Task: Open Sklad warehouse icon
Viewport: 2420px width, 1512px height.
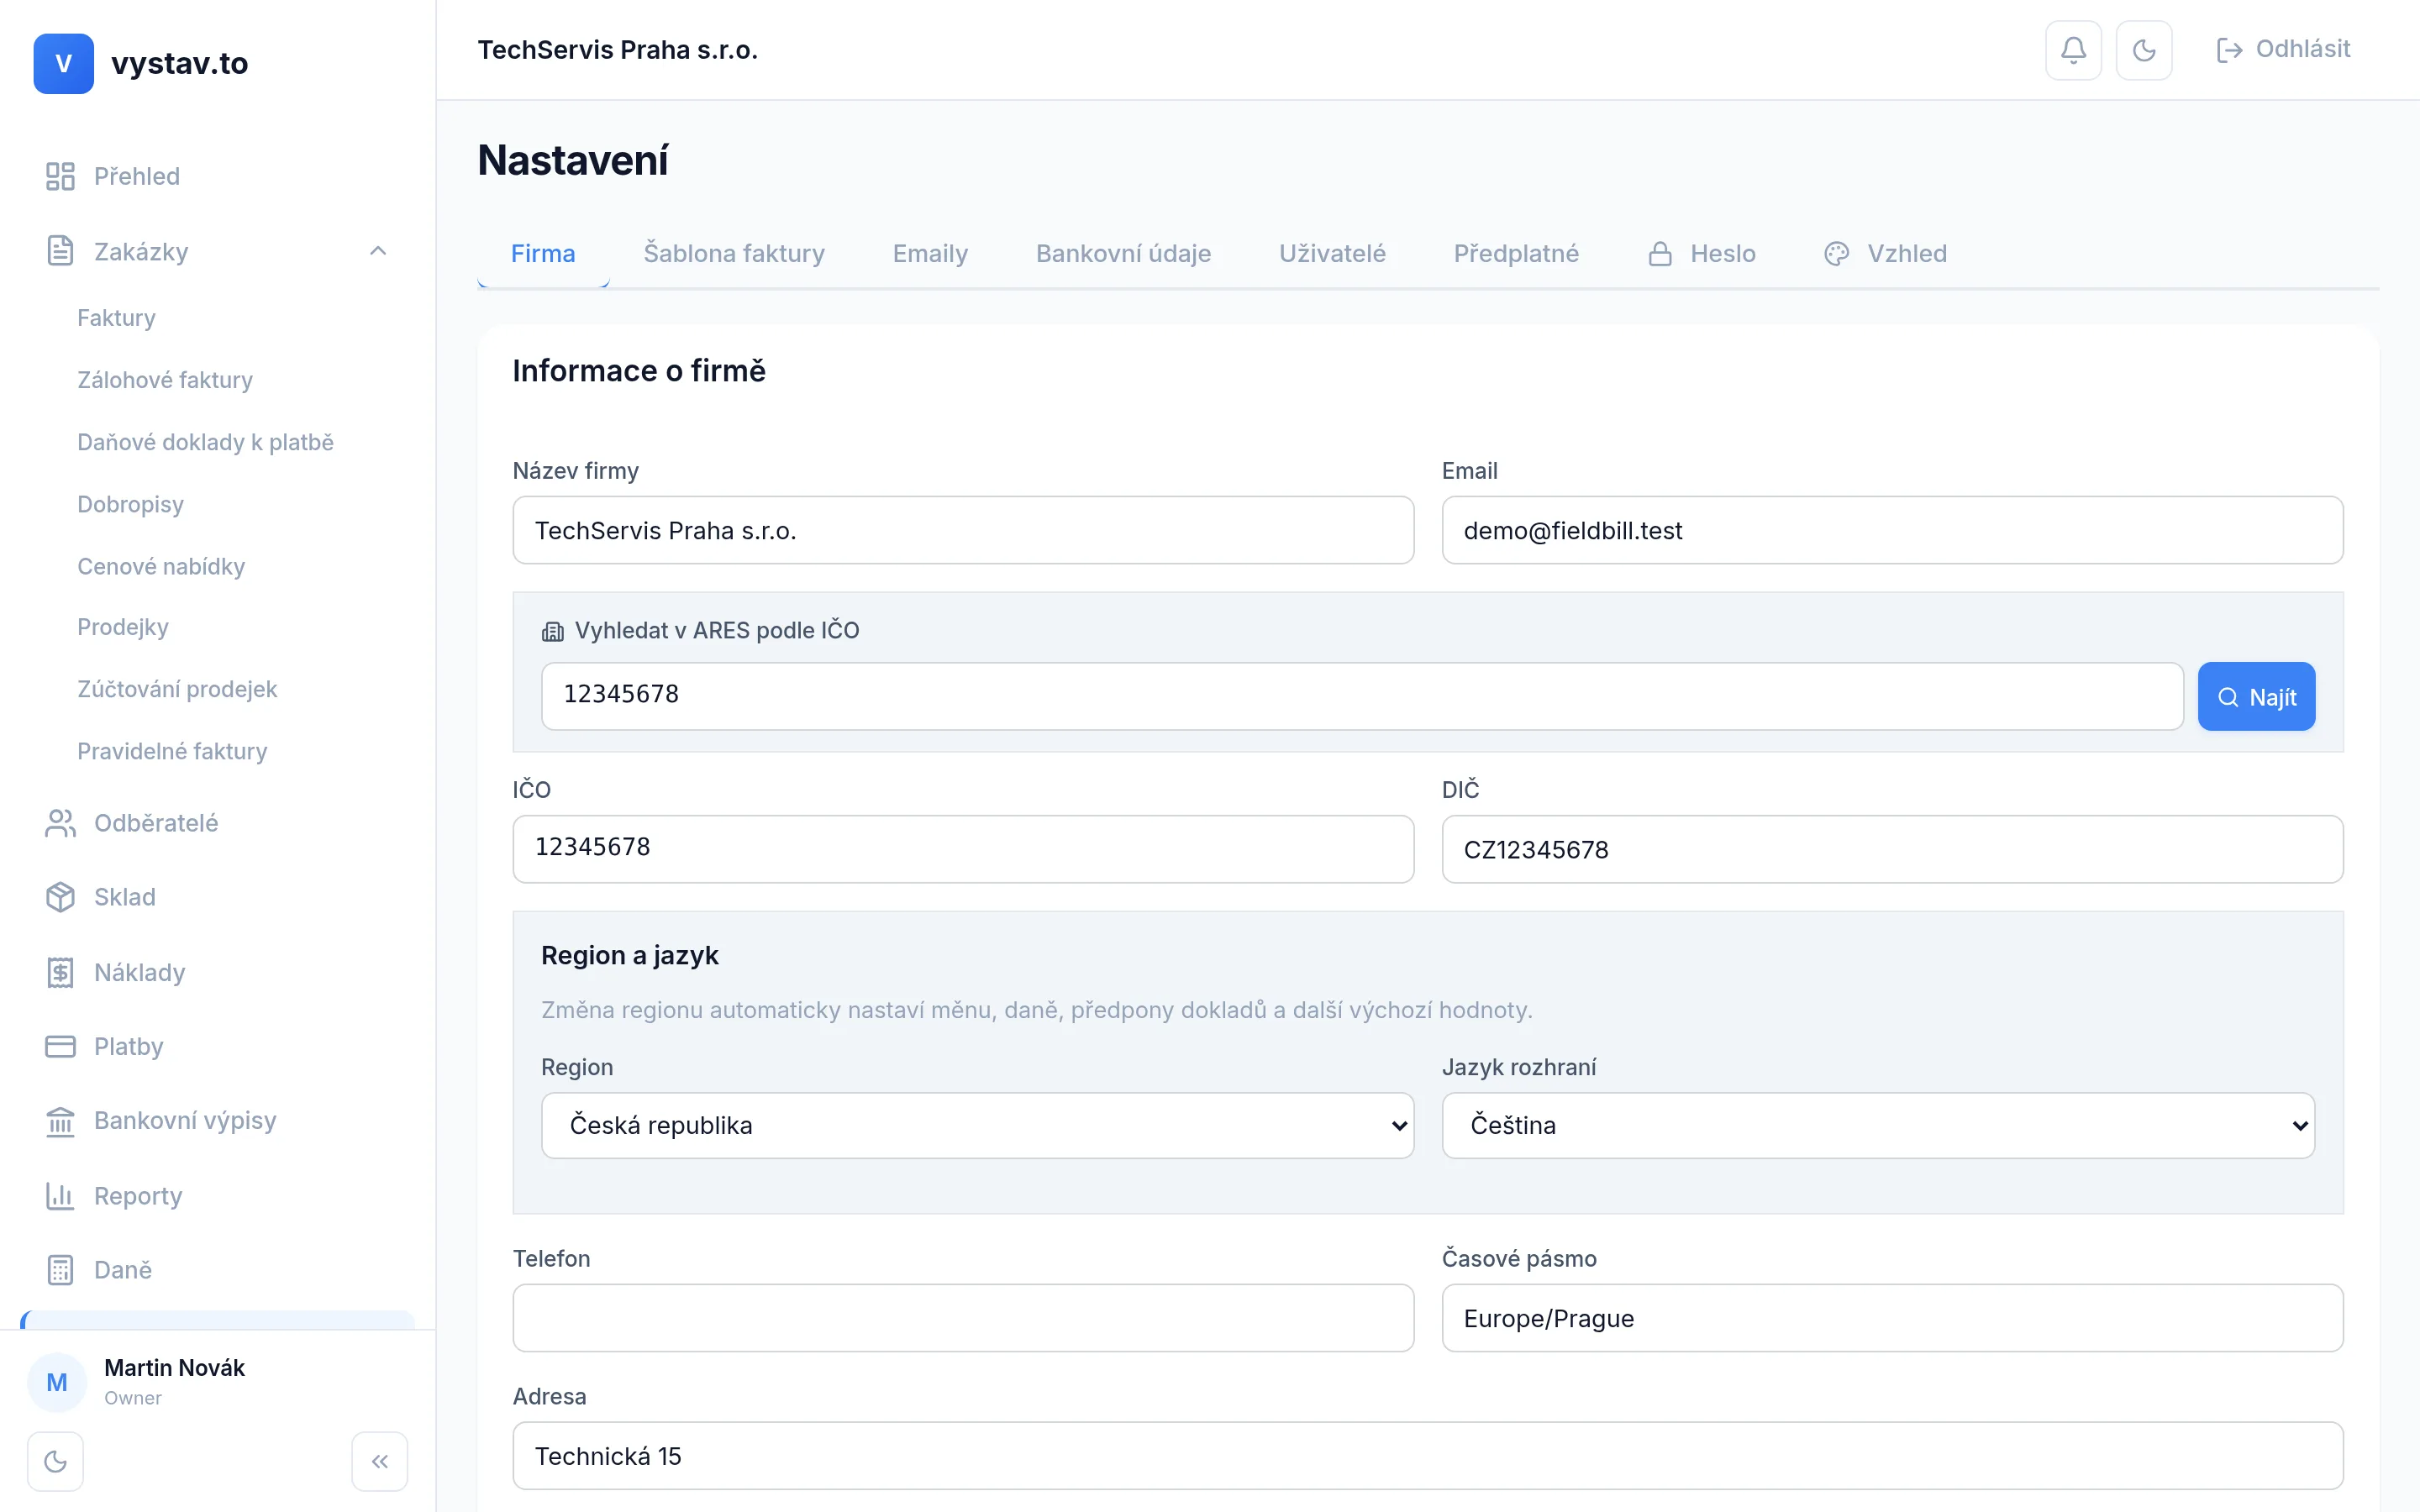Action: tap(60, 897)
